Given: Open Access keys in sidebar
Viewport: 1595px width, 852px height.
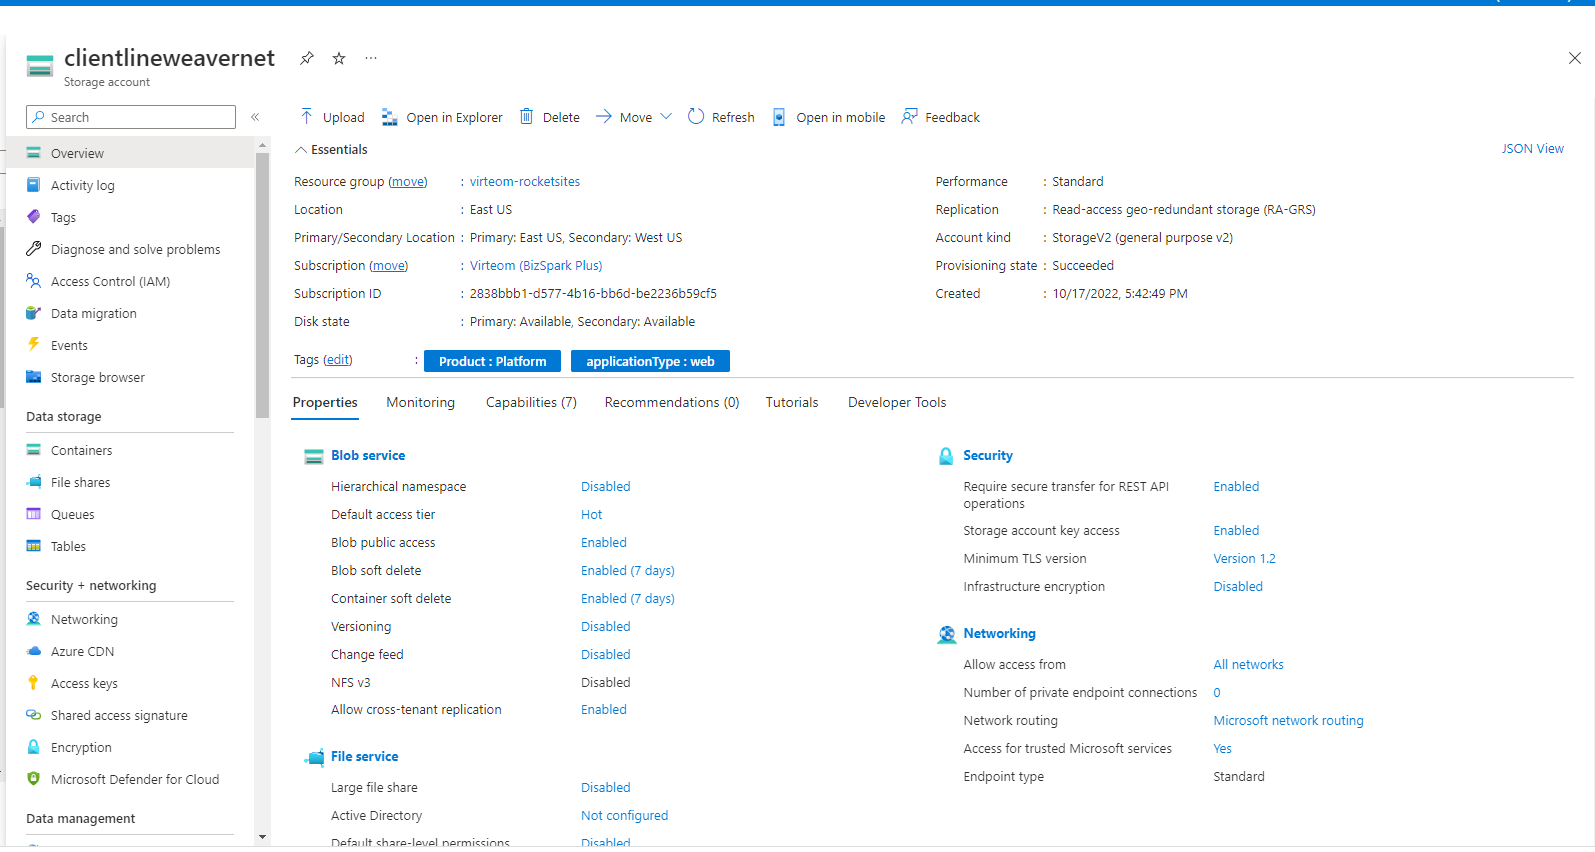Looking at the screenshot, I should [x=84, y=684].
